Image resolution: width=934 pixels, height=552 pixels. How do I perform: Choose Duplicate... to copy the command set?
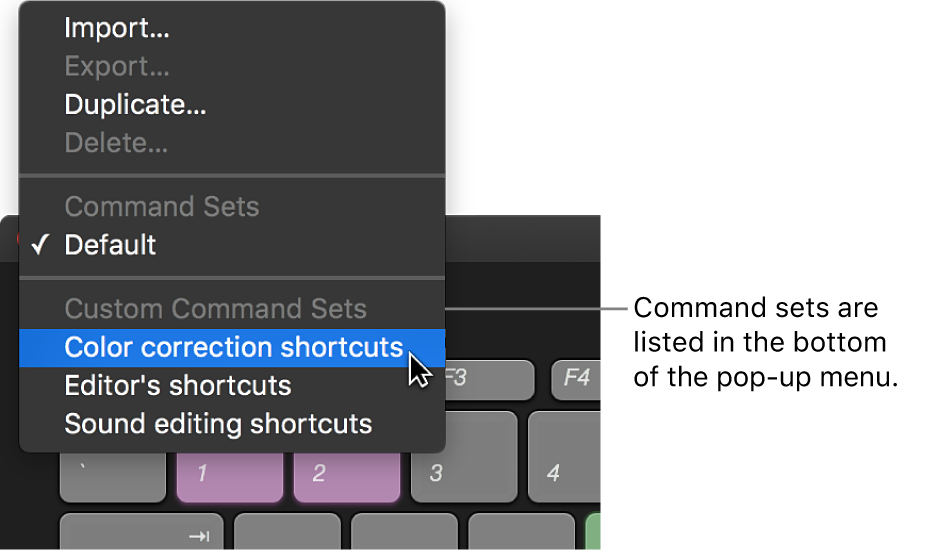[x=135, y=104]
